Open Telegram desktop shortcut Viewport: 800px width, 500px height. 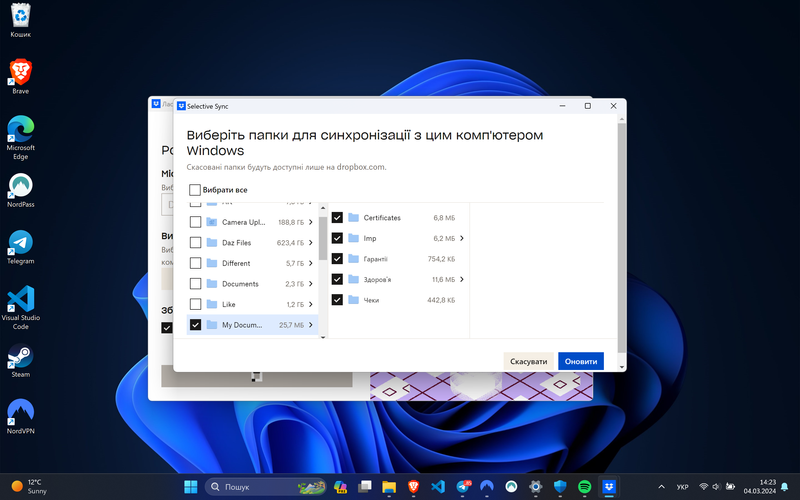20,243
